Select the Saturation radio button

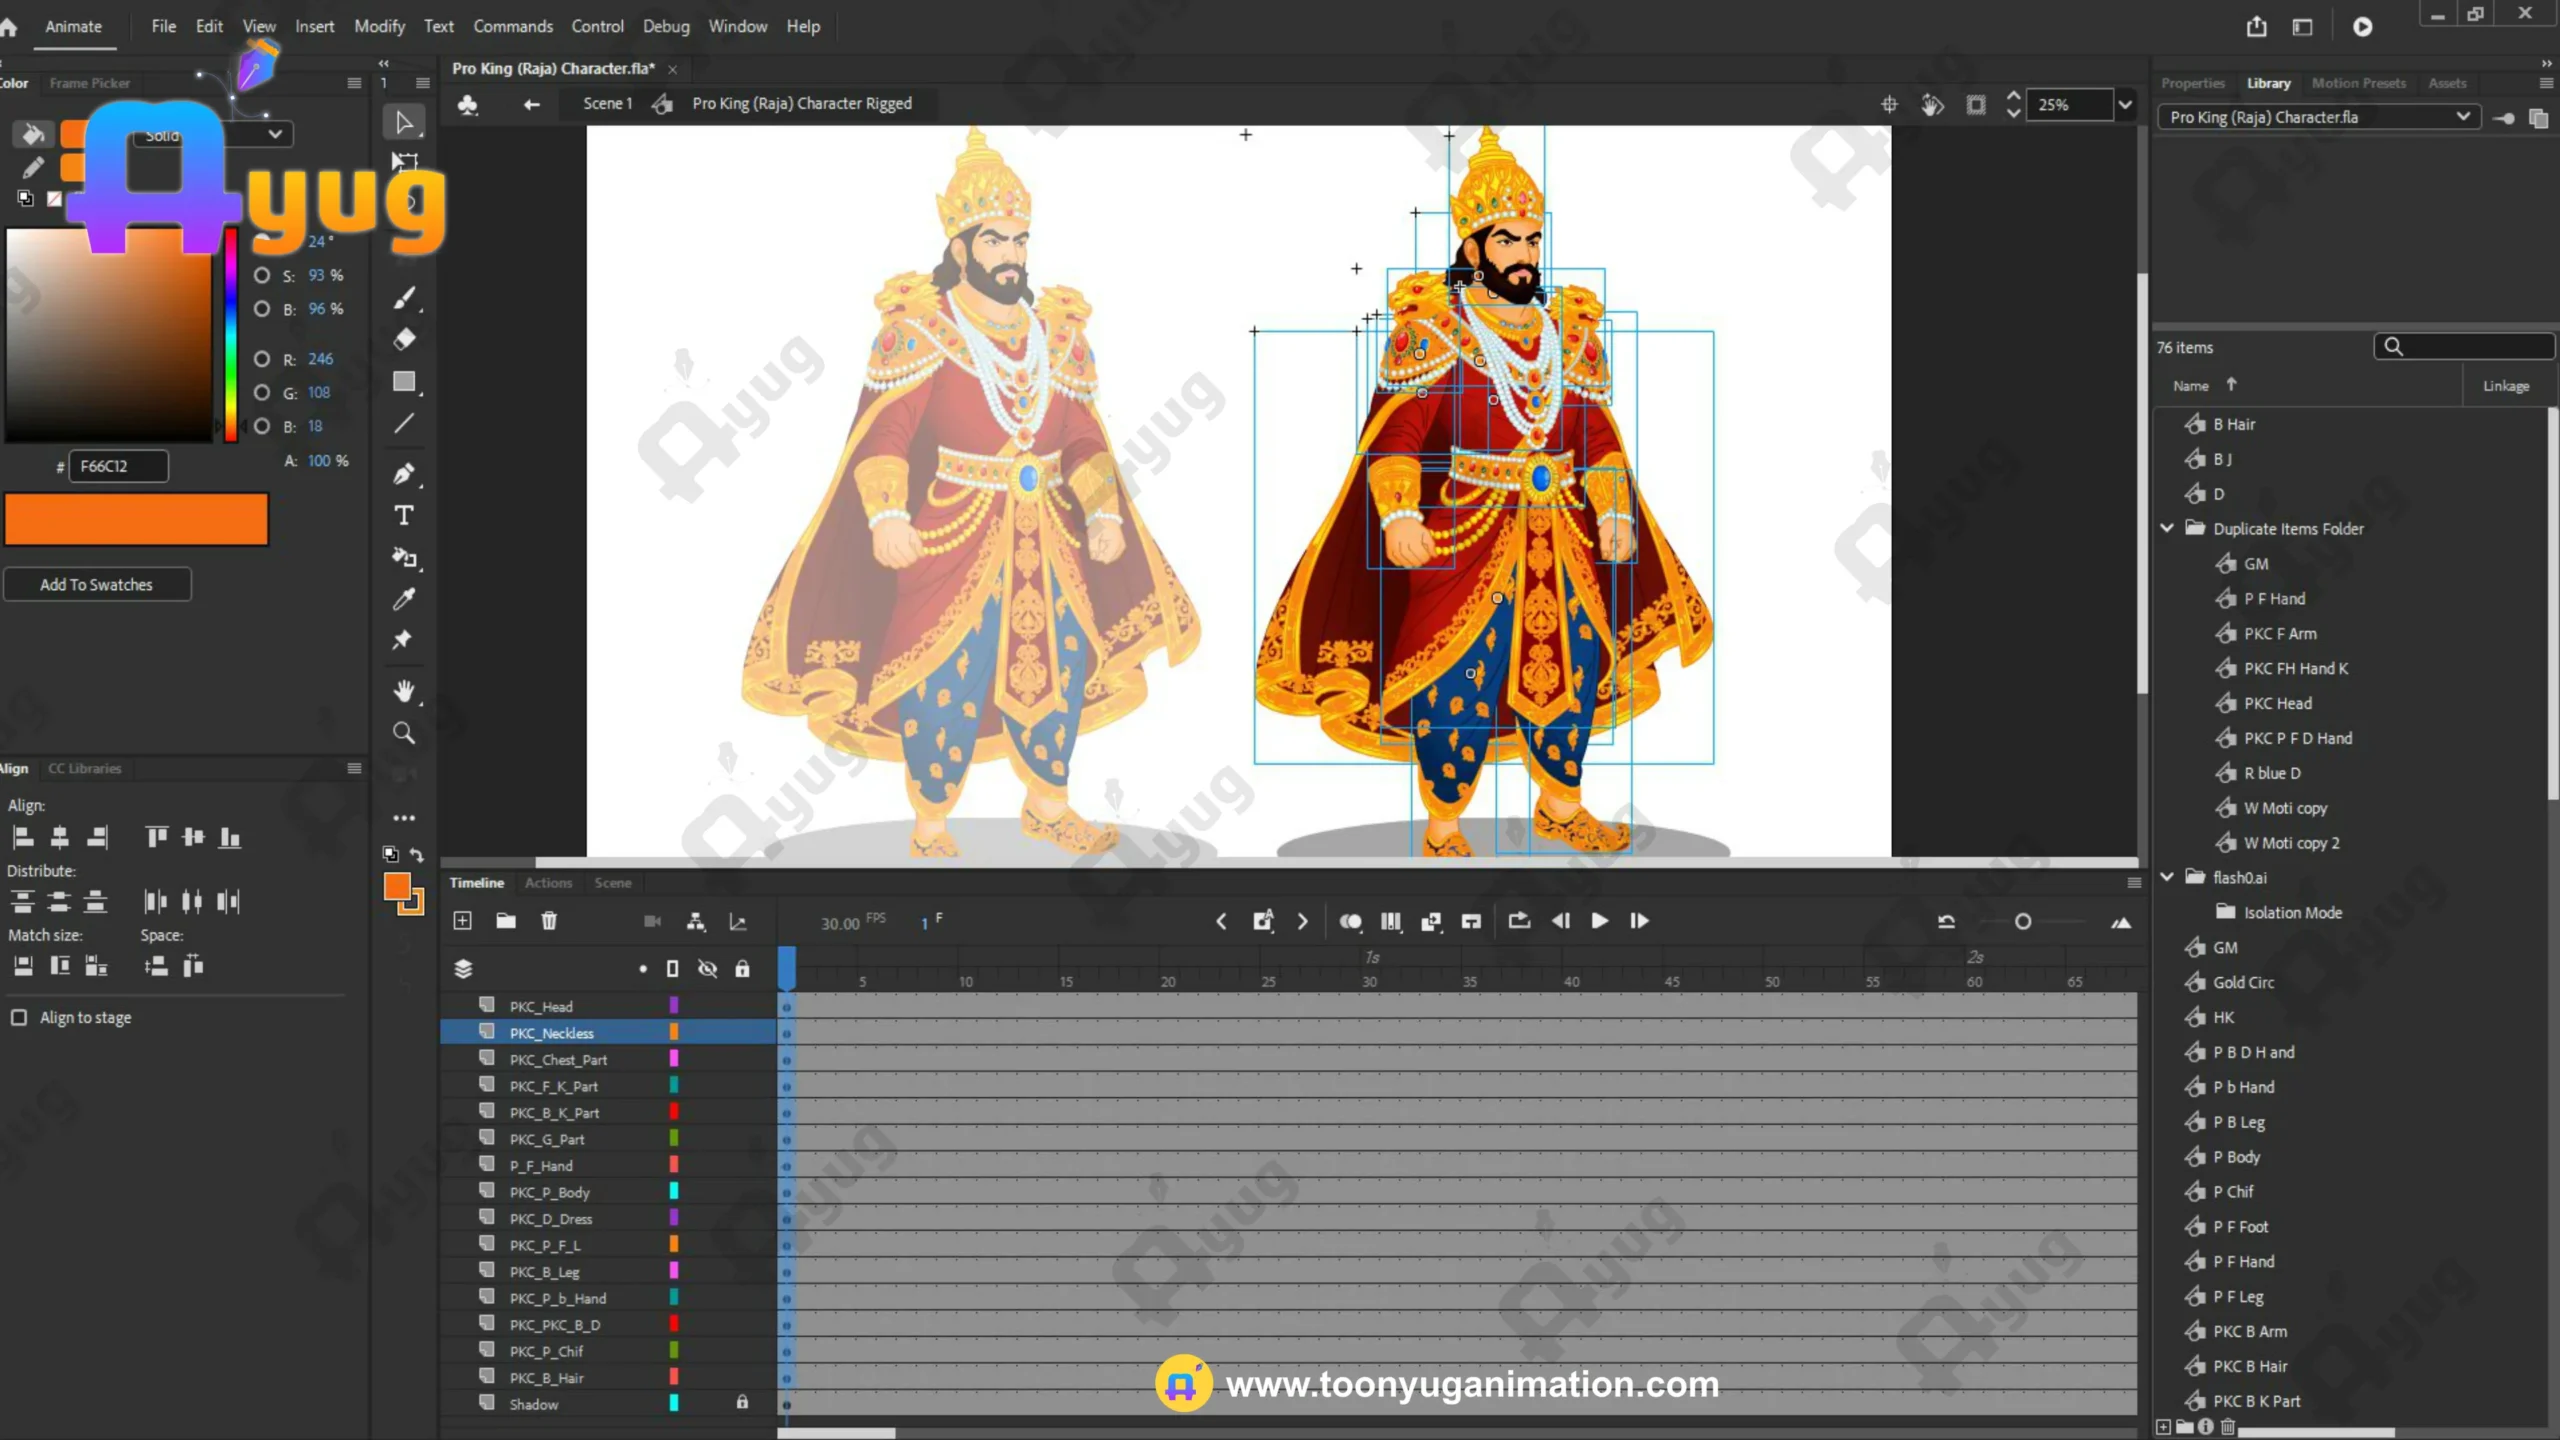(x=262, y=275)
